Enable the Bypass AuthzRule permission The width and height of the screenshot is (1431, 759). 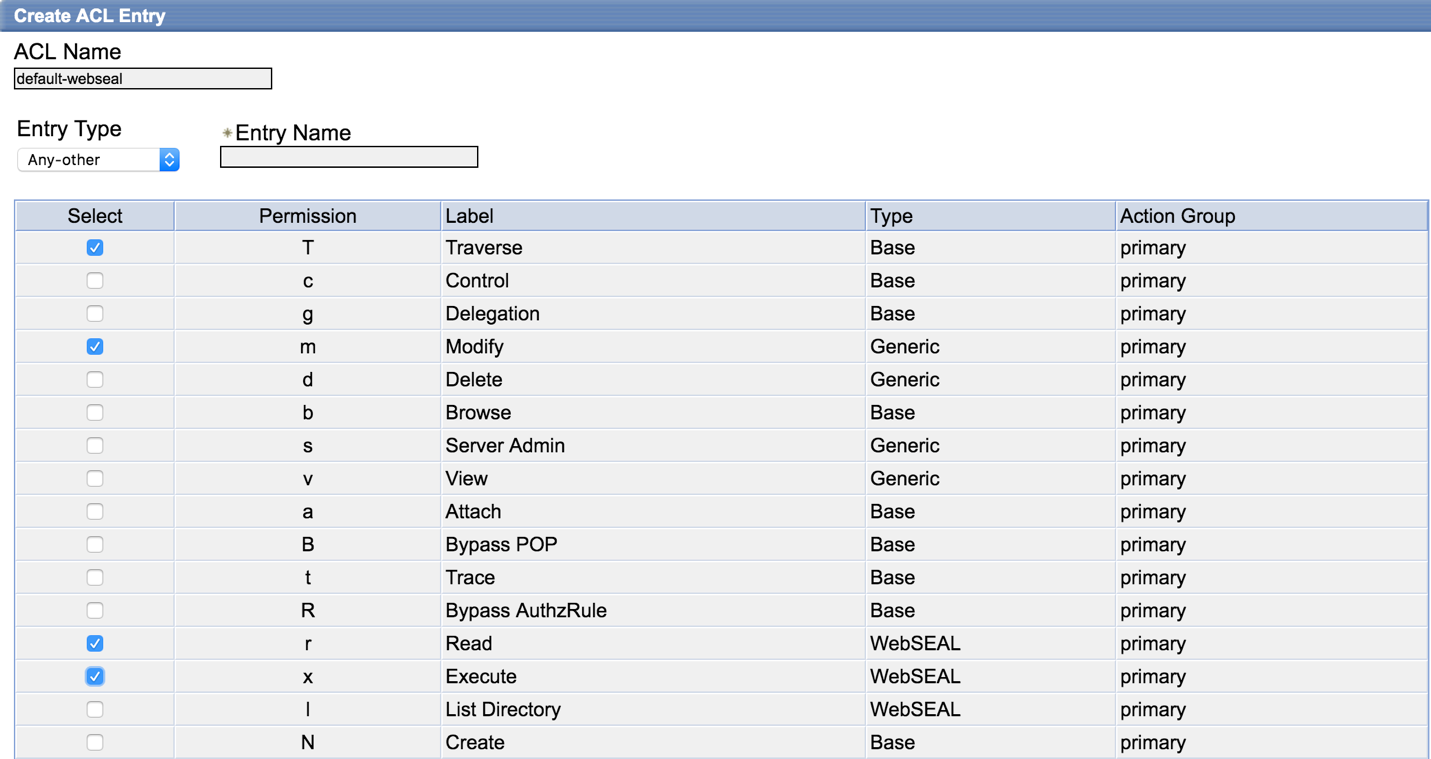[x=94, y=610]
